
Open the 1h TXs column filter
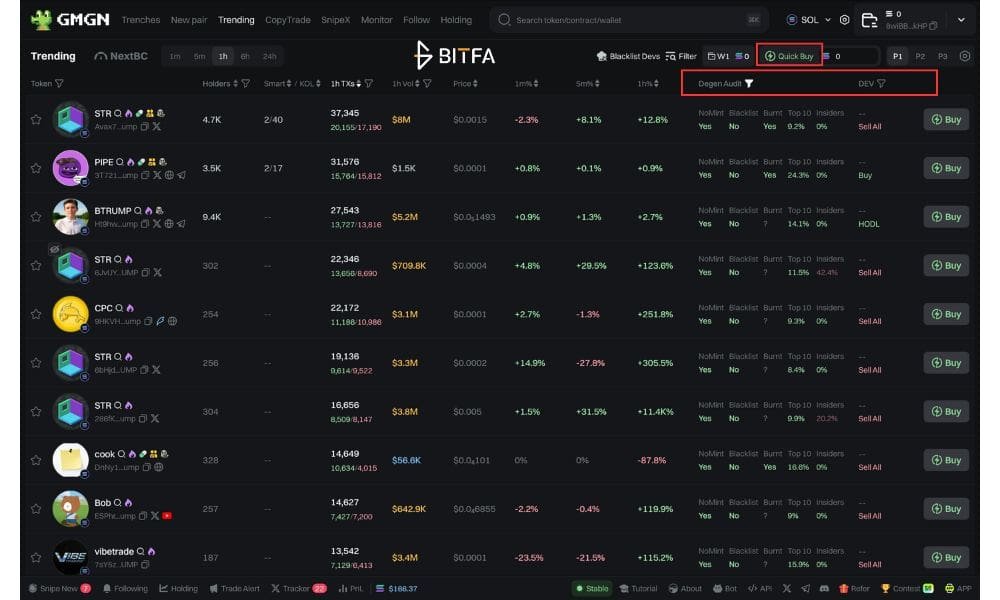click(369, 84)
